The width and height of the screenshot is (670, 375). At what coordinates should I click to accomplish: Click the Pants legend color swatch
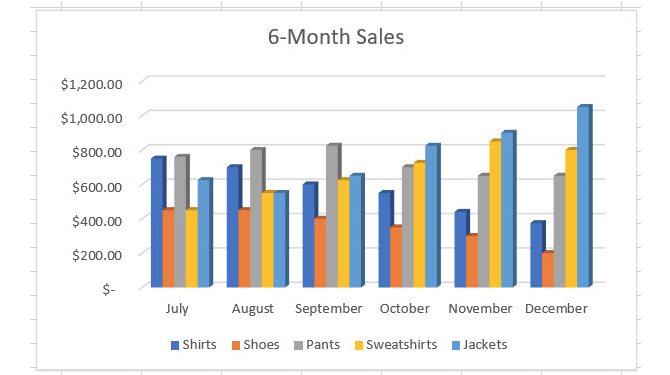[x=299, y=346]
